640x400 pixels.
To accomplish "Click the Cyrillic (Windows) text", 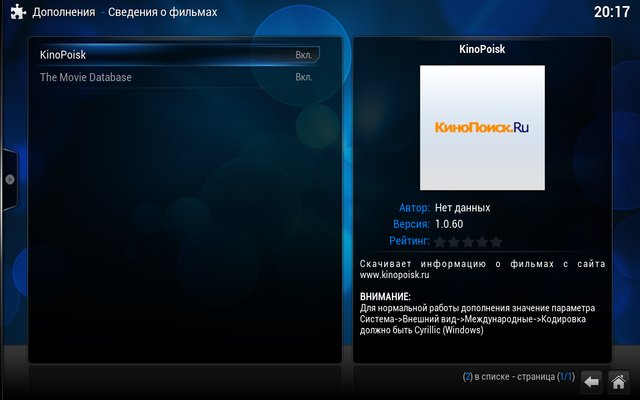I will (x=449, y=330).
